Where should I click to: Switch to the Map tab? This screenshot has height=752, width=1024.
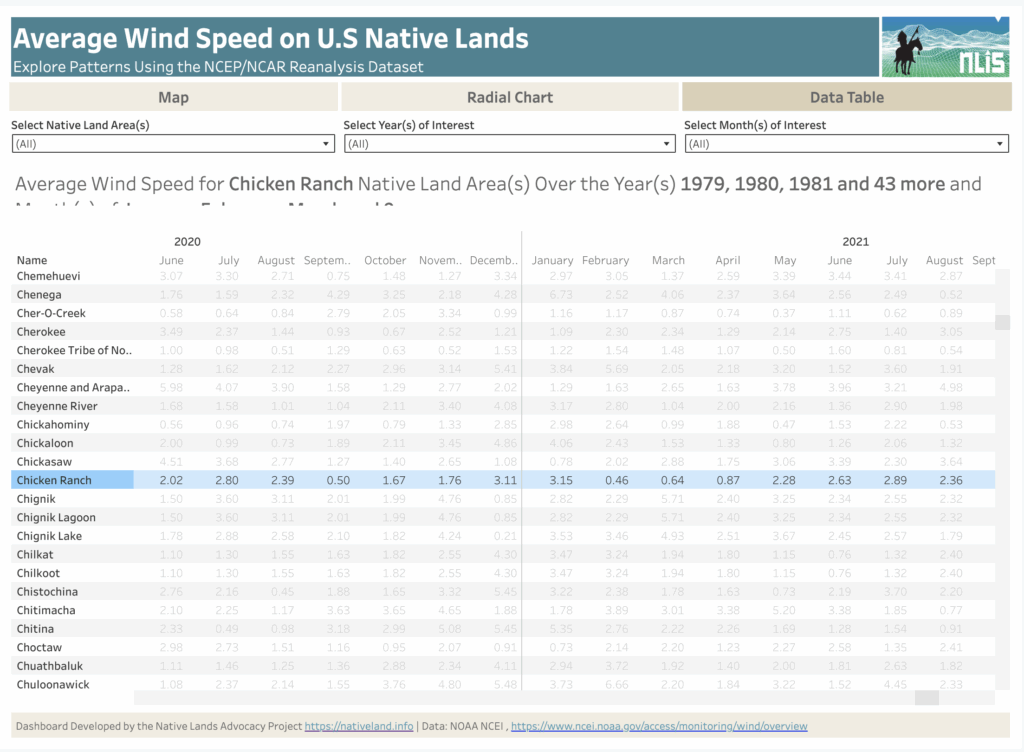(173, 97)
